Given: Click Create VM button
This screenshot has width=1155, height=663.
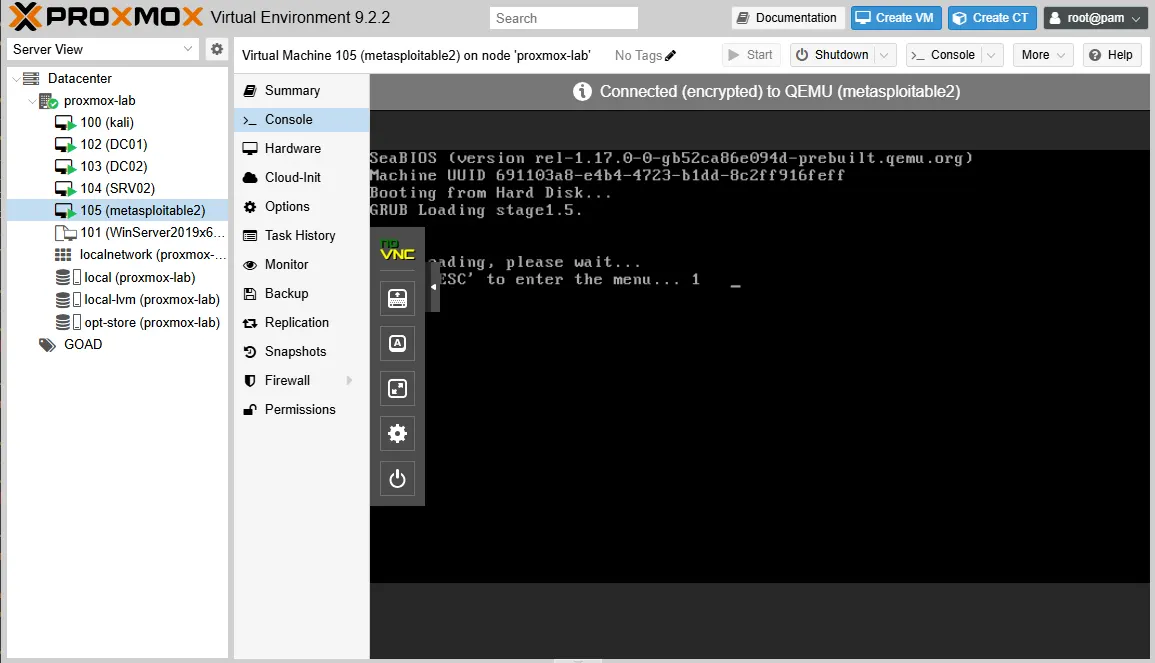Looking at the screenshot, I should pyautogui.click(x=896, y=18).
